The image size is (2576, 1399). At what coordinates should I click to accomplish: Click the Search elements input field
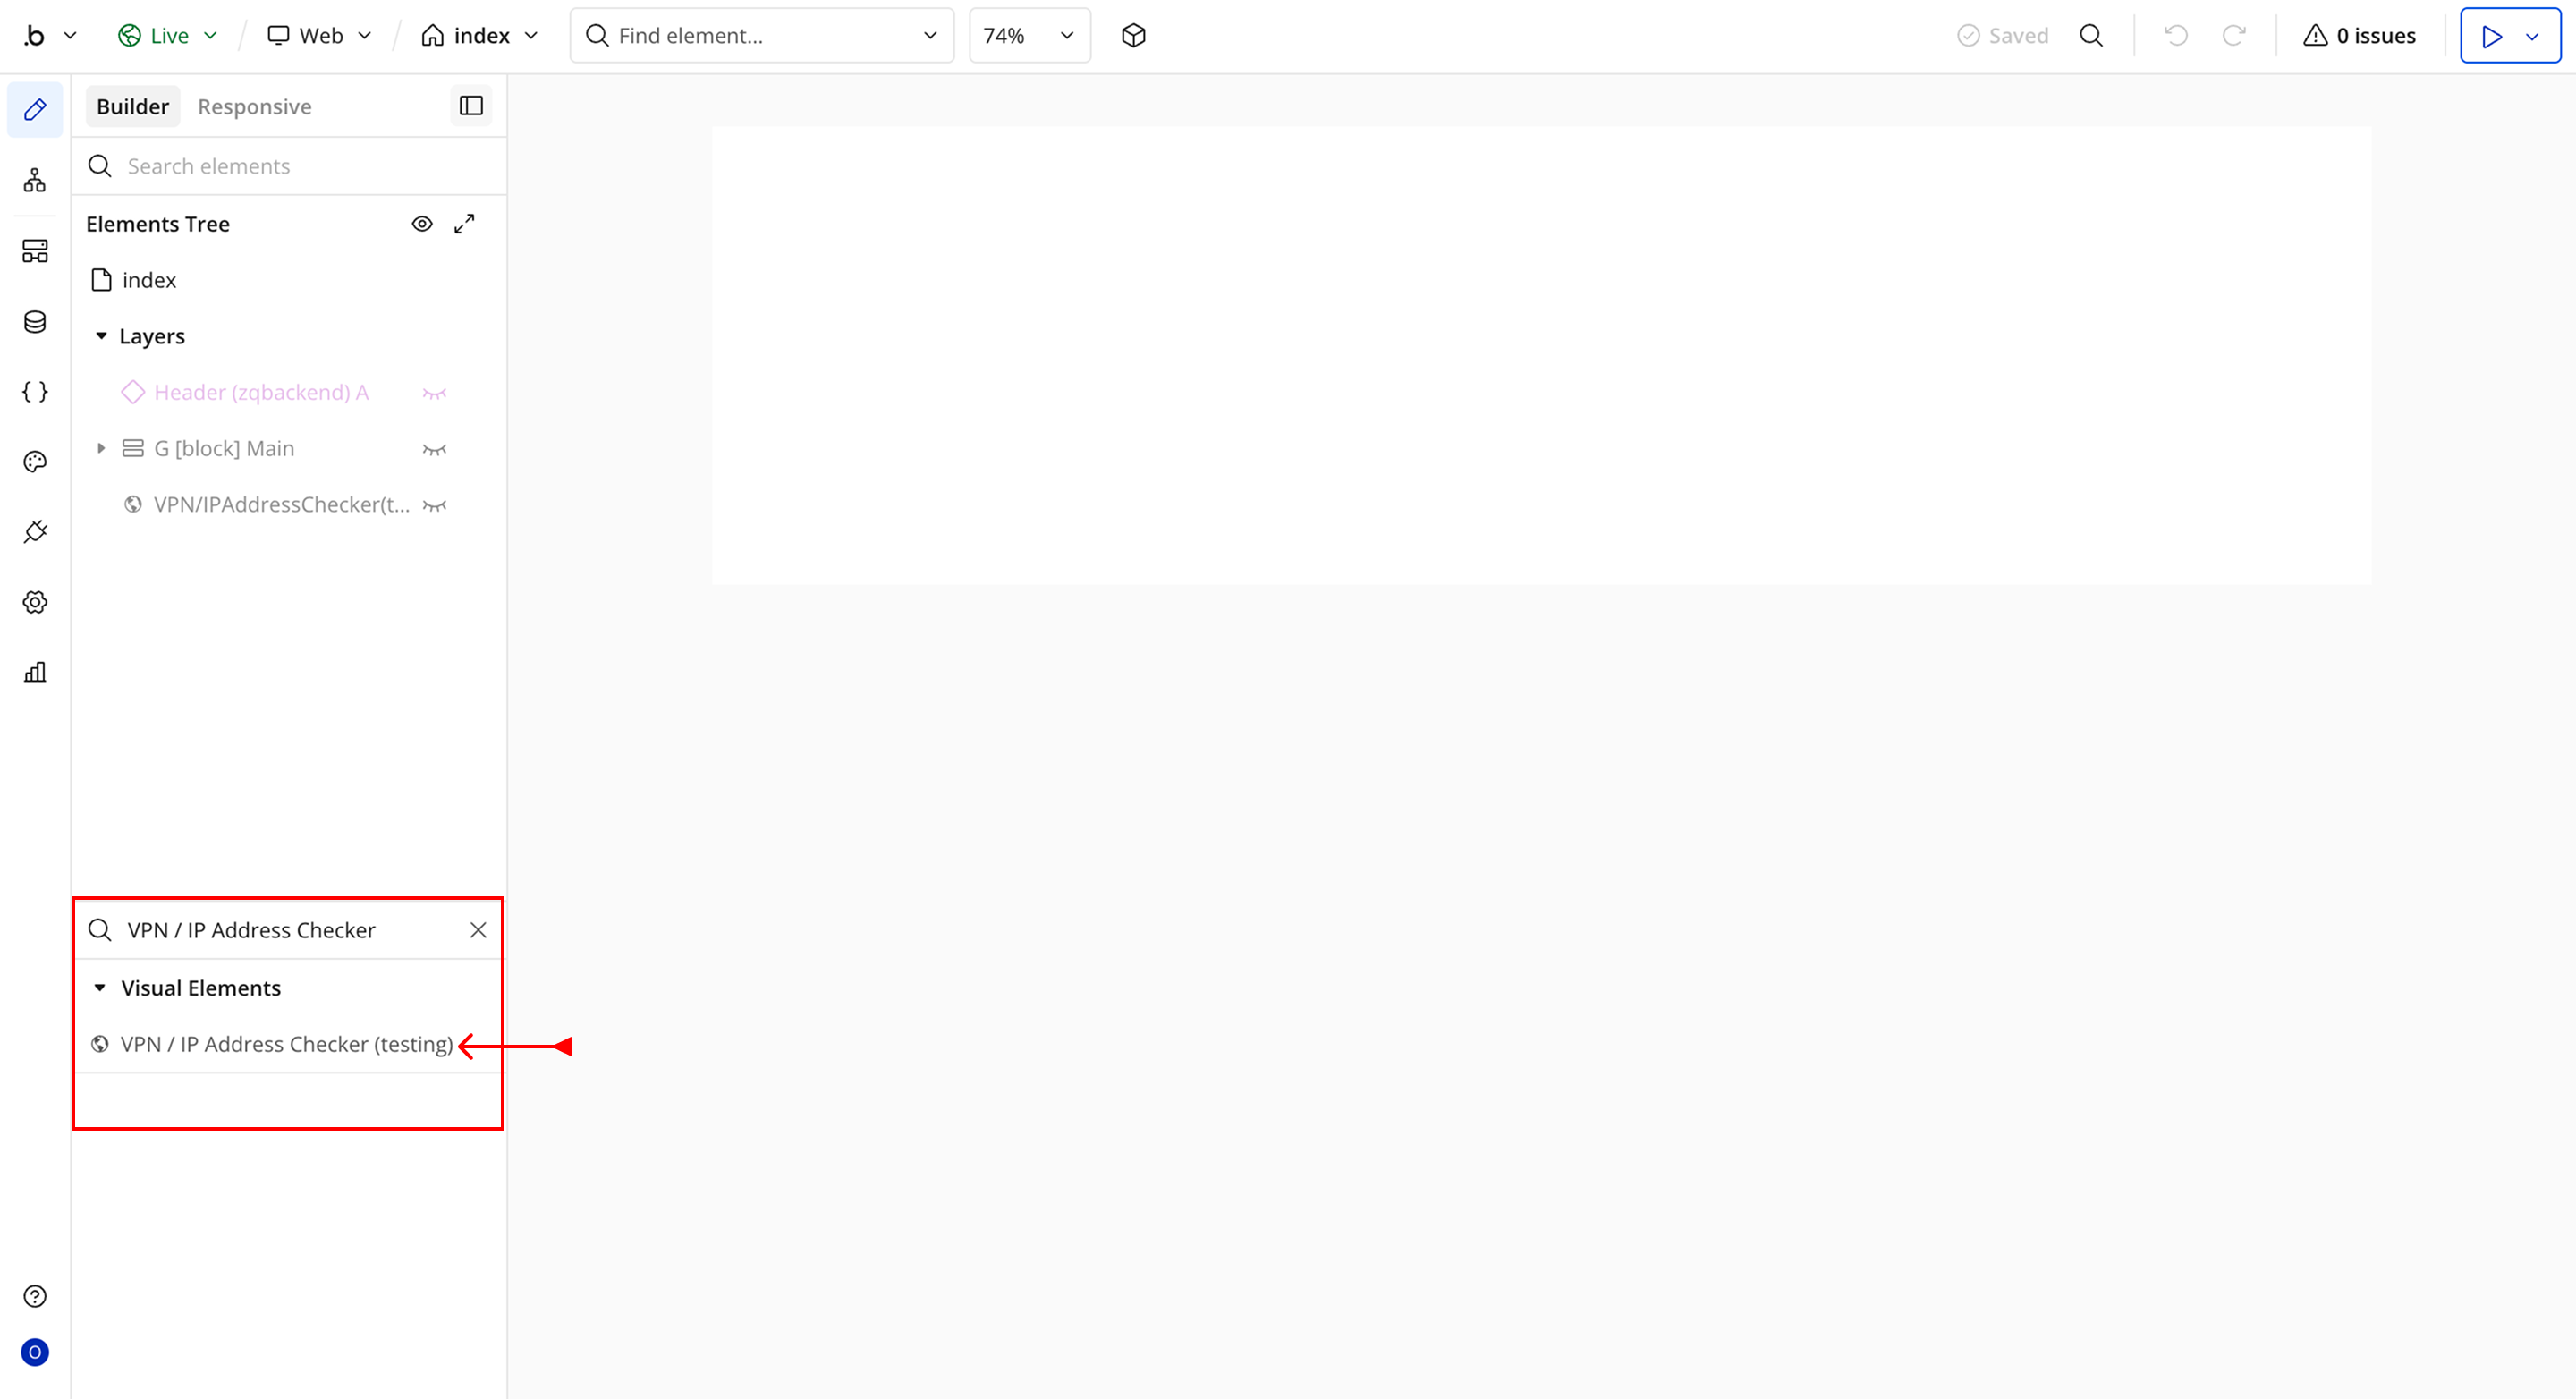click(300, 166)
